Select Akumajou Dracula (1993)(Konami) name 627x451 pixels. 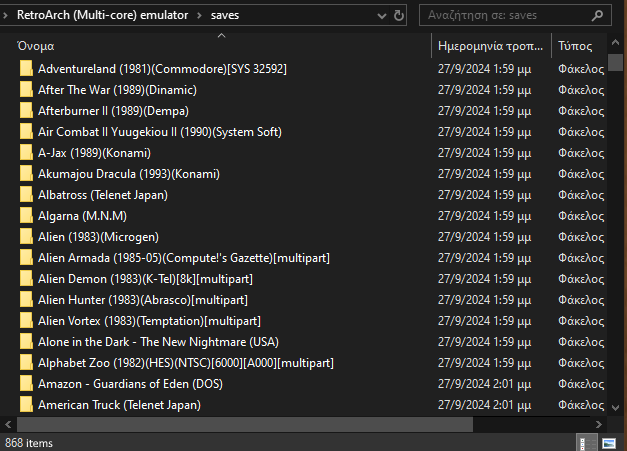click(129, 174)
